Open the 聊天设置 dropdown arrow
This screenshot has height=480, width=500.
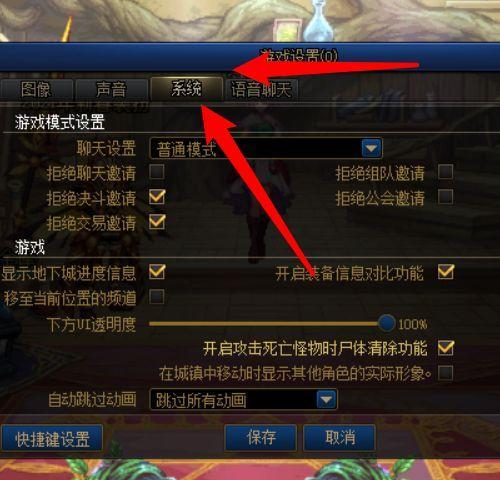pyautogui.click(x=372, y=148)
